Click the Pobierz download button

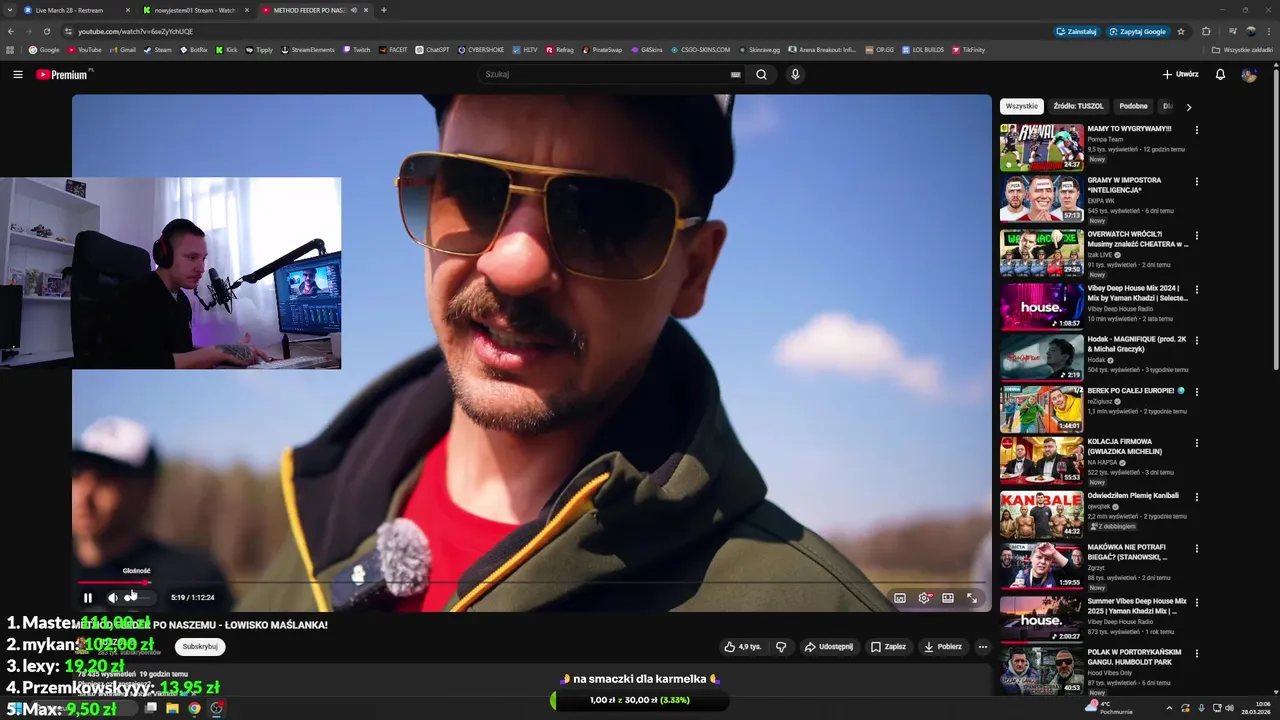point(943,647)
